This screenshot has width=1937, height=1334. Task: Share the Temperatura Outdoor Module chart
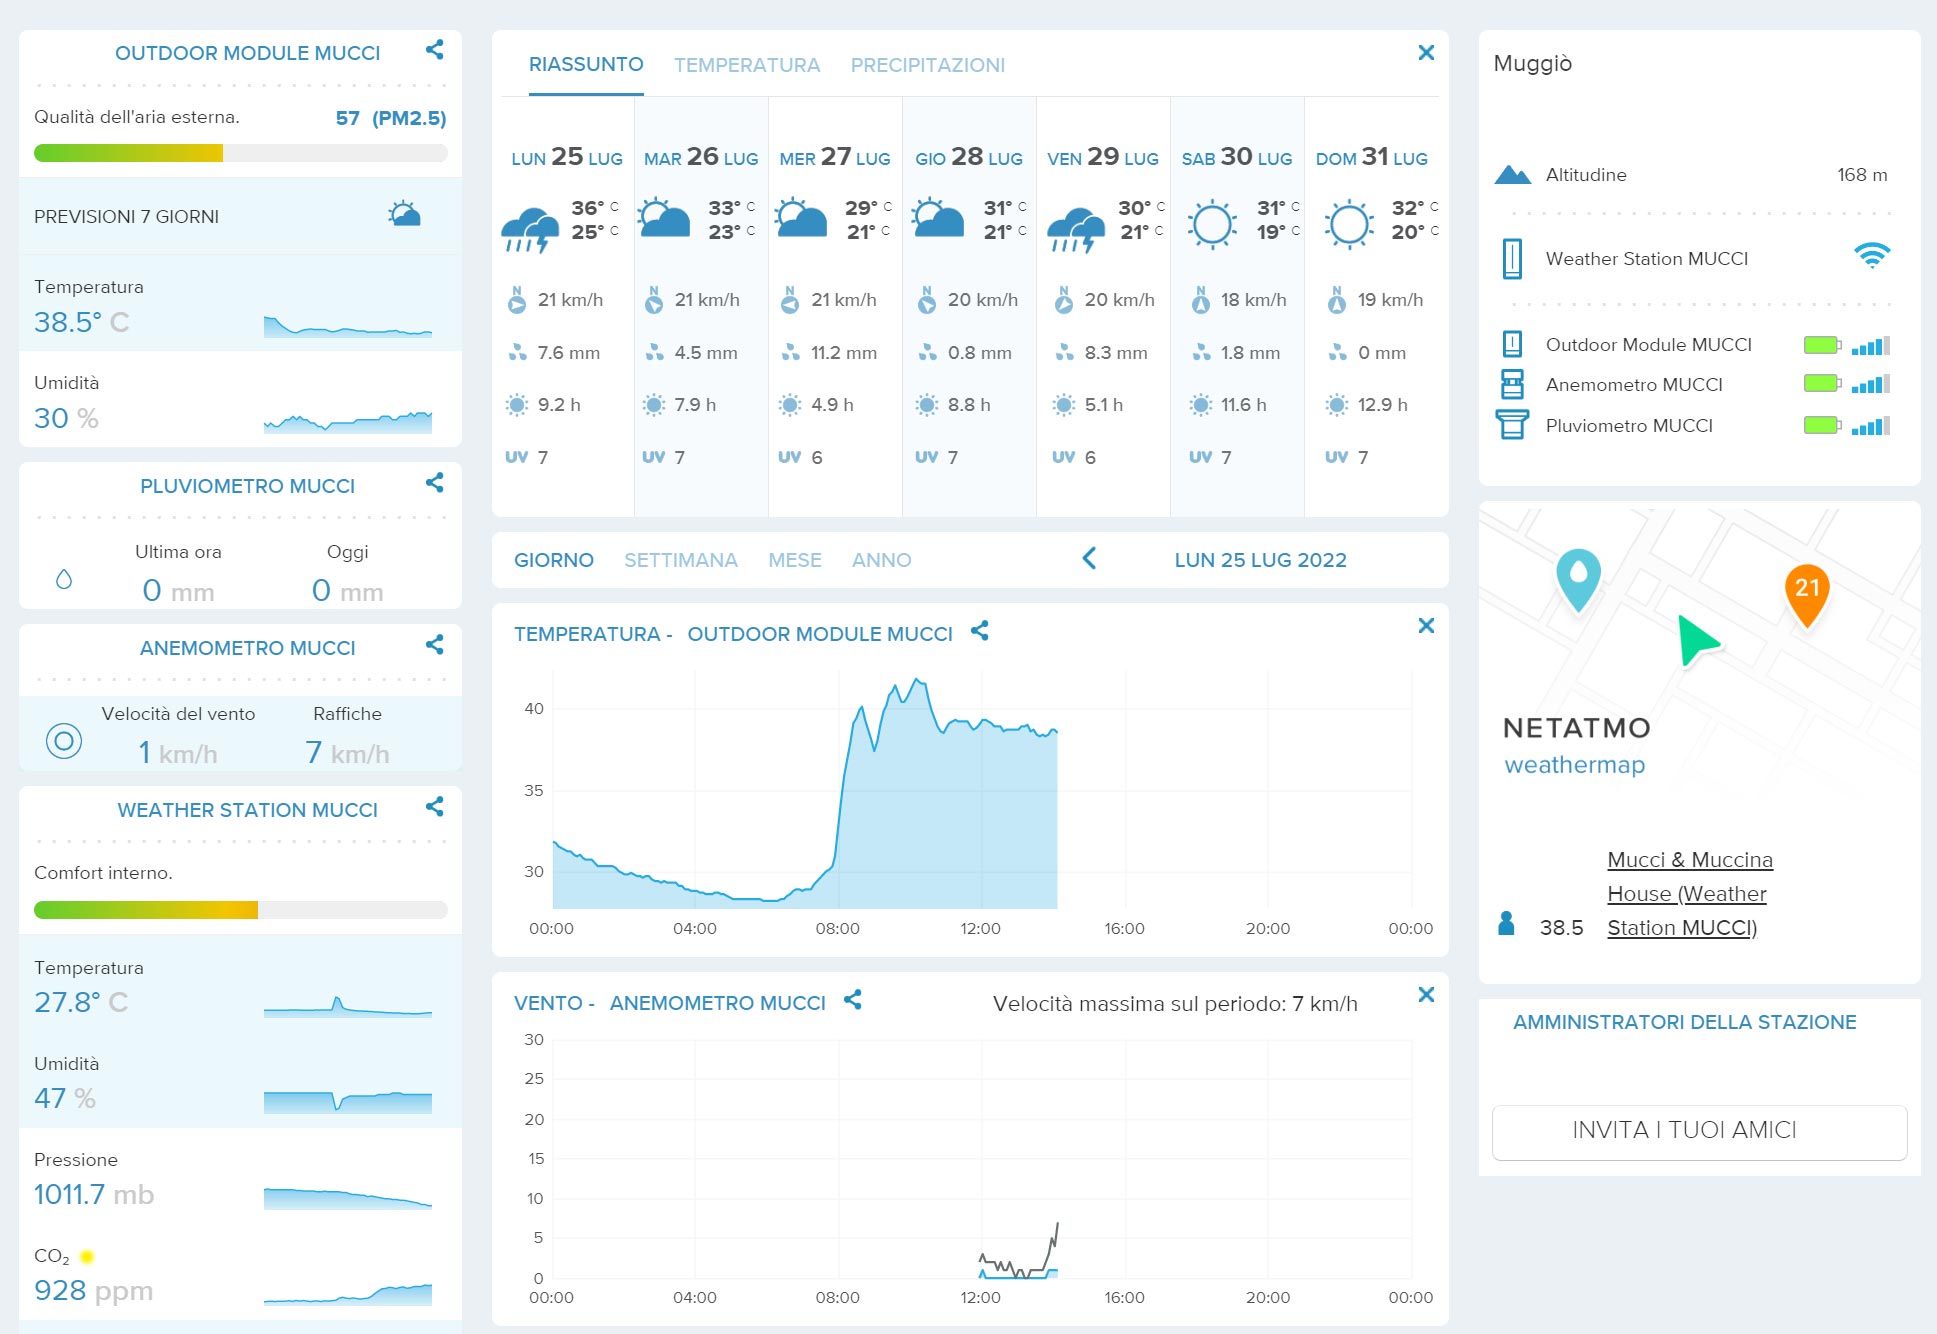(x=980, y=631)
